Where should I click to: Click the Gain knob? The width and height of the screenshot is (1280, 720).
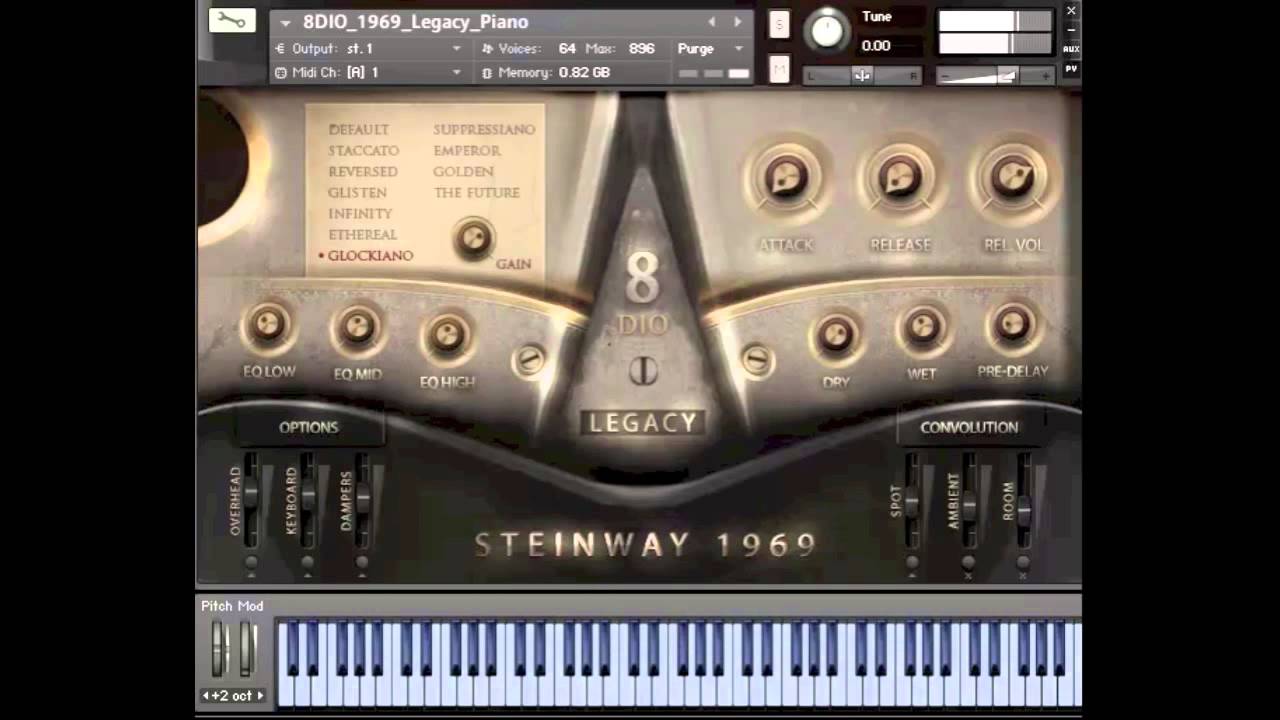(474, 238)
